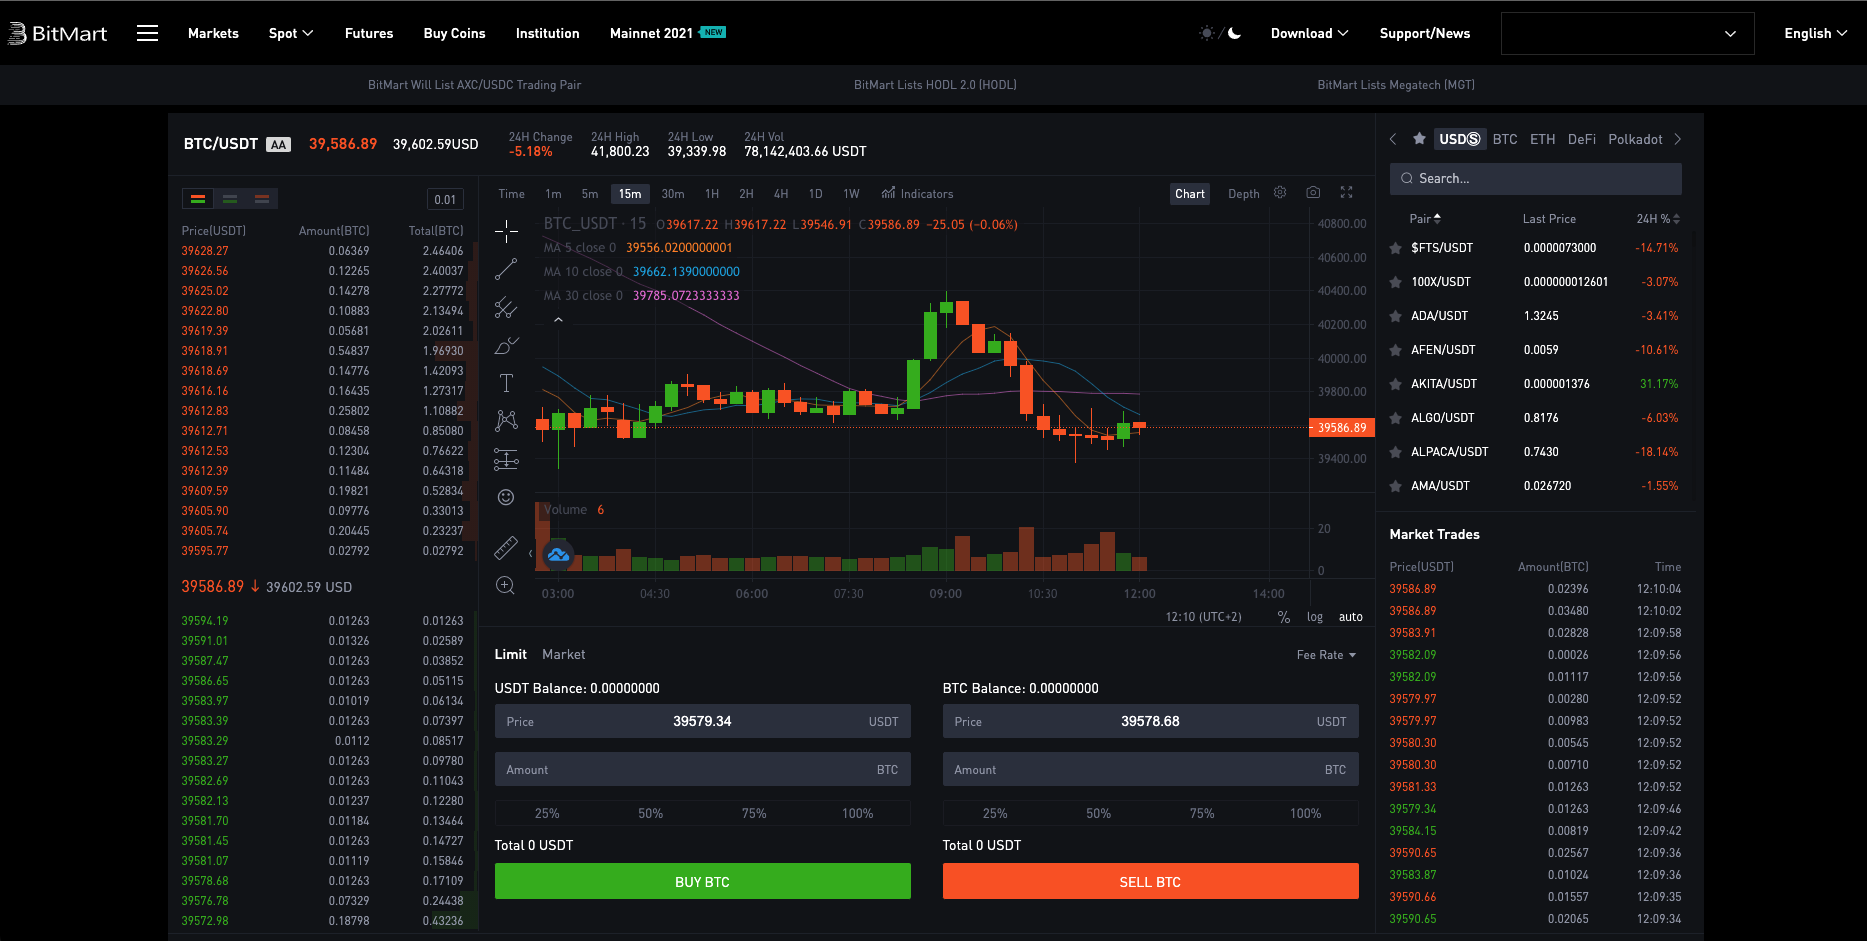This screenshot has width=1867, height=941.
Task: Show previous market categories with the left chevron
Action: [1393, 139]
